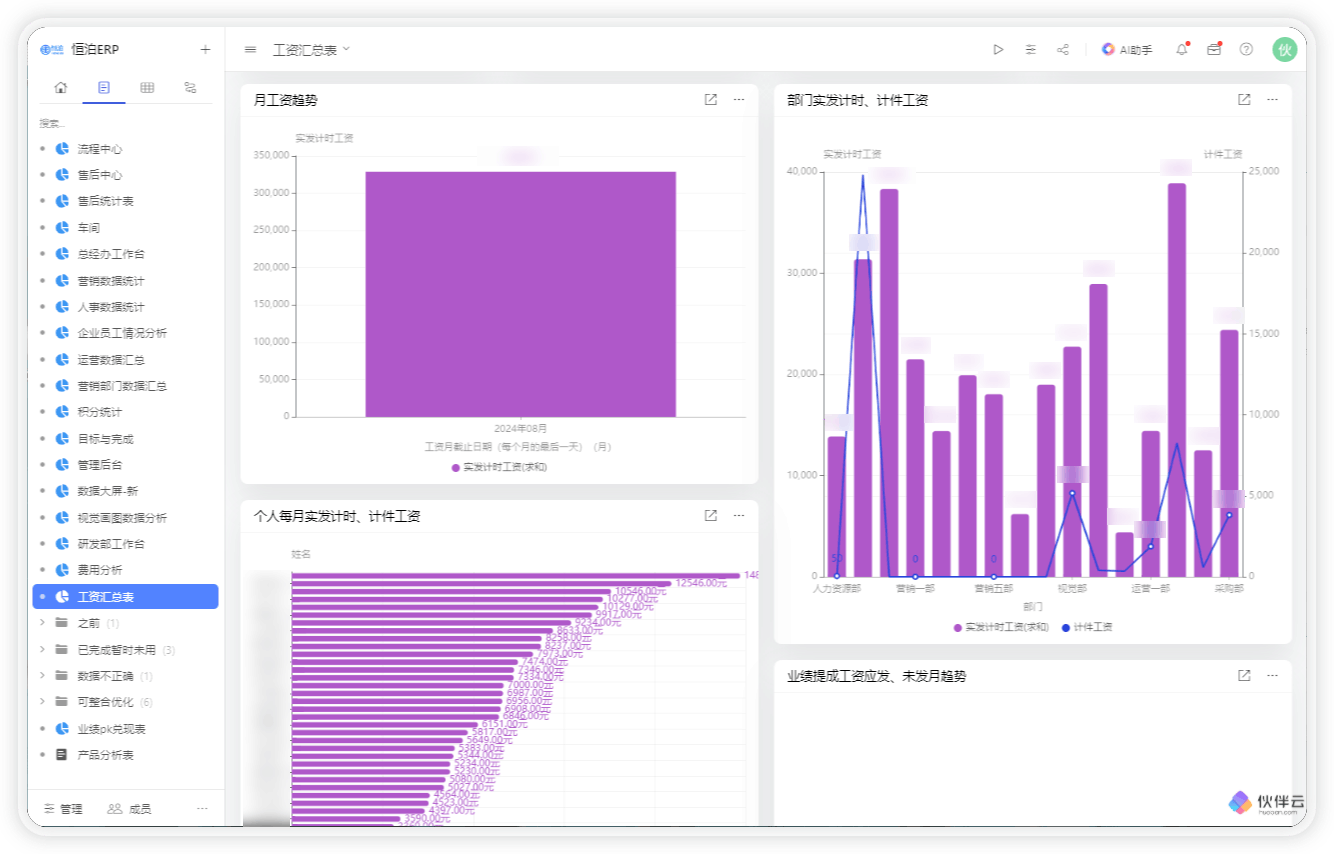
Task: Select 车间 in the sidebar
Action: [x=88, y=228]
